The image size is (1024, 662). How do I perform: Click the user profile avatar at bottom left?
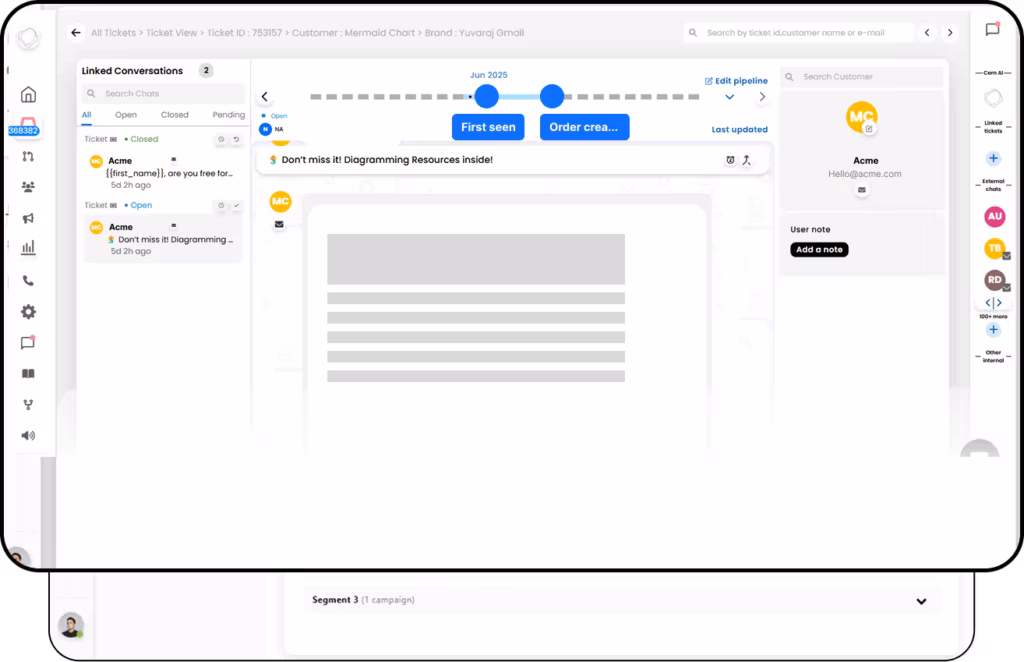point(71,625)
